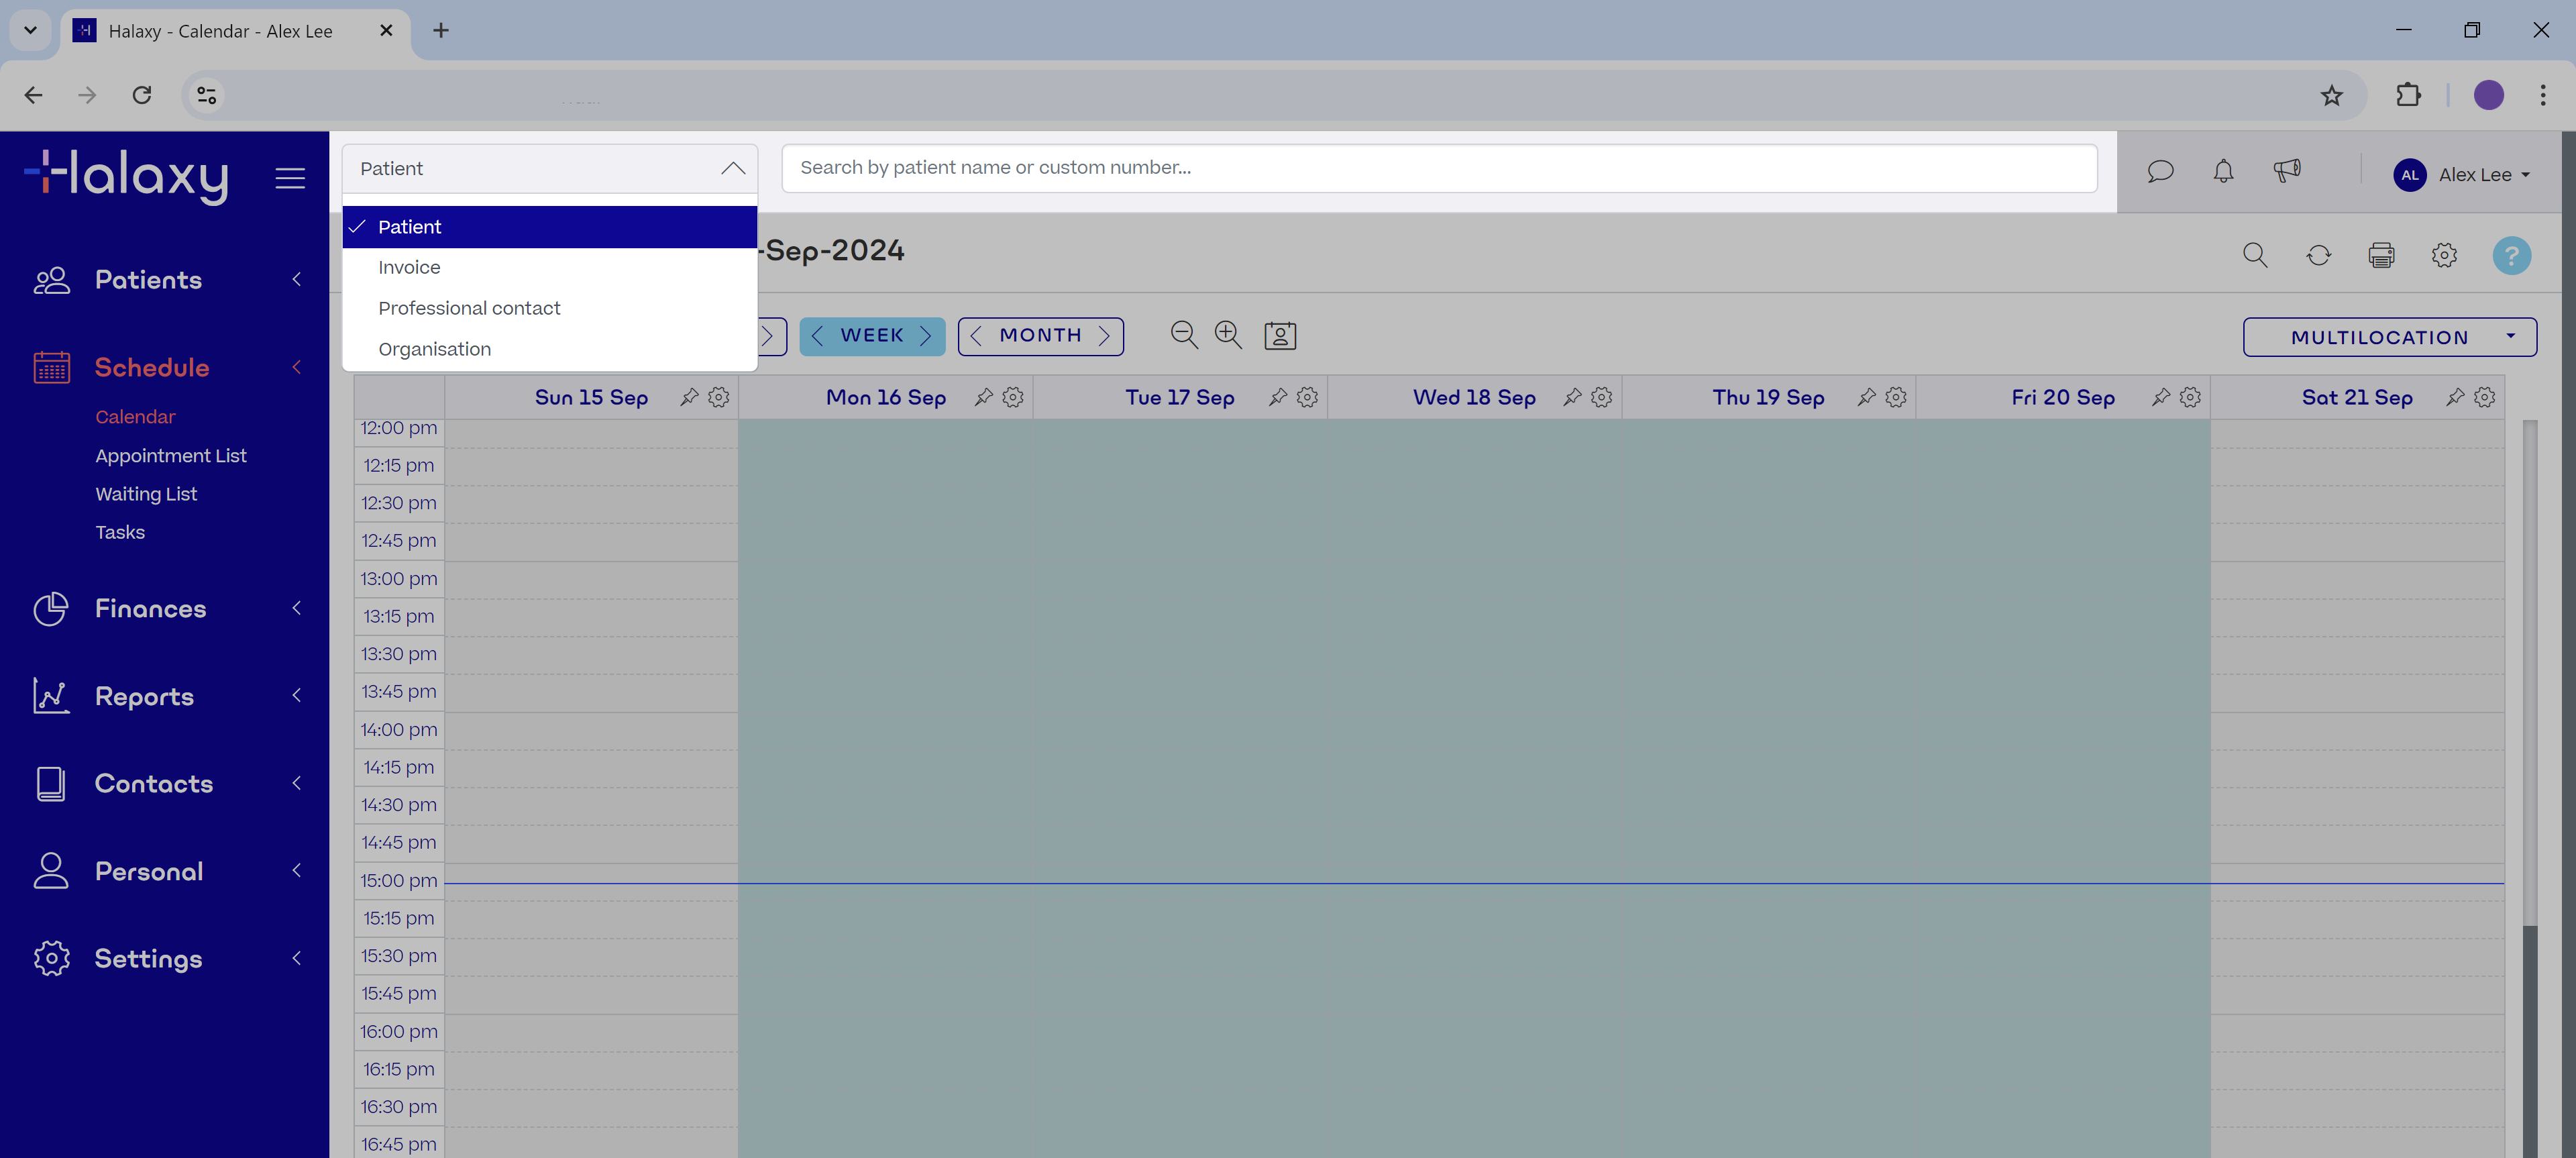Click the patient search input field

[1438, 168]
